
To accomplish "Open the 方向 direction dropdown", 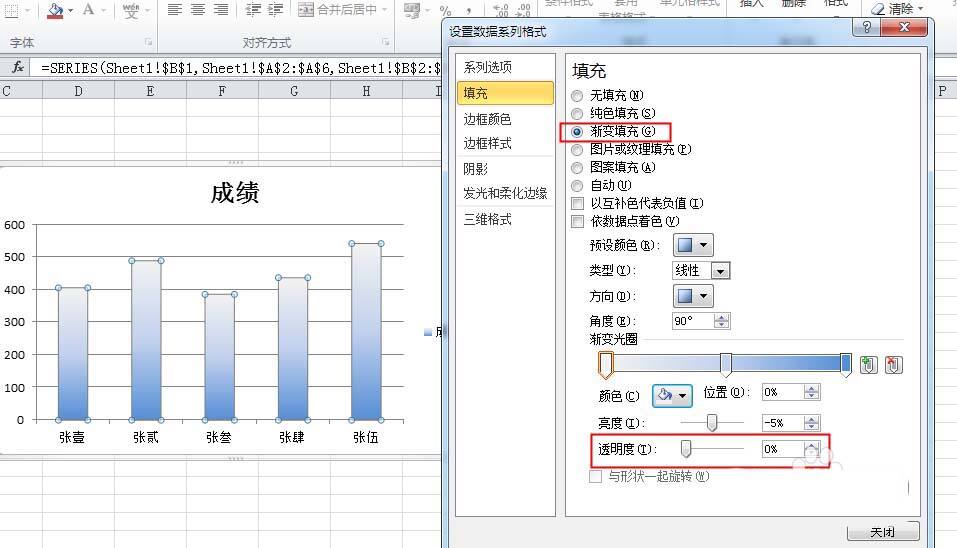I will click(693, 296).
